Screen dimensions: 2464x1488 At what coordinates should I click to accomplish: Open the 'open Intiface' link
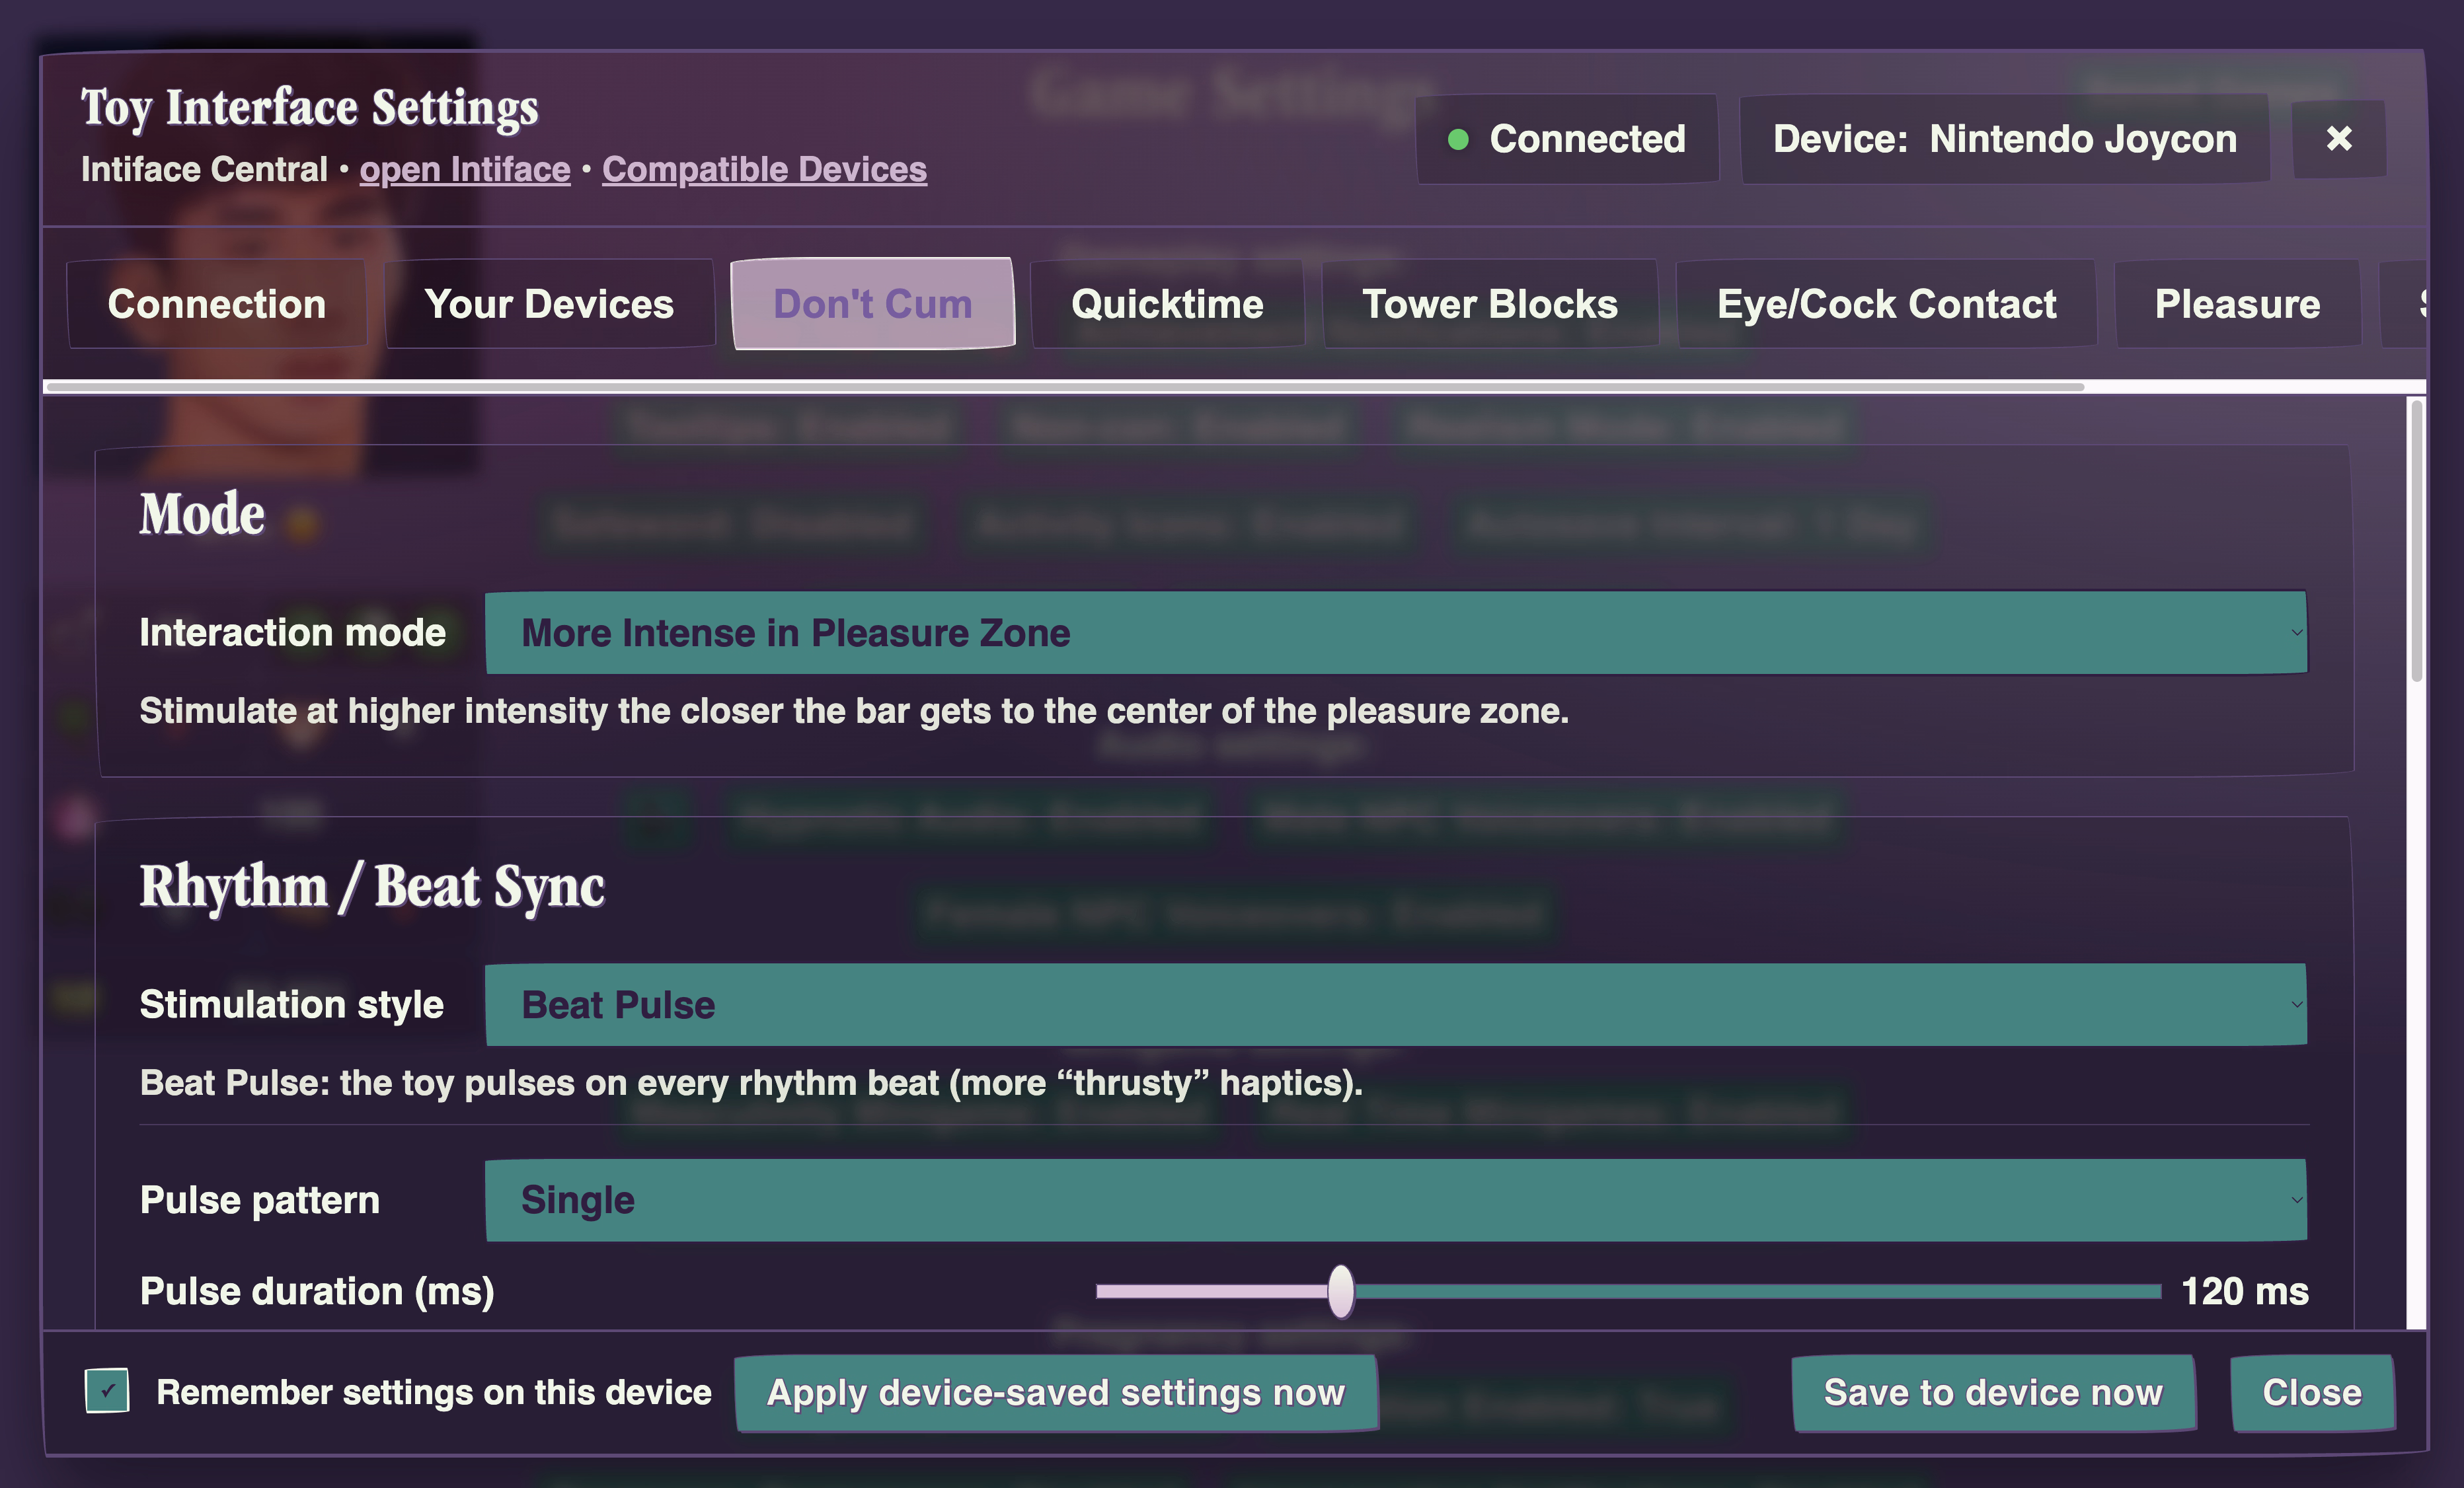(x=465, y=169)
